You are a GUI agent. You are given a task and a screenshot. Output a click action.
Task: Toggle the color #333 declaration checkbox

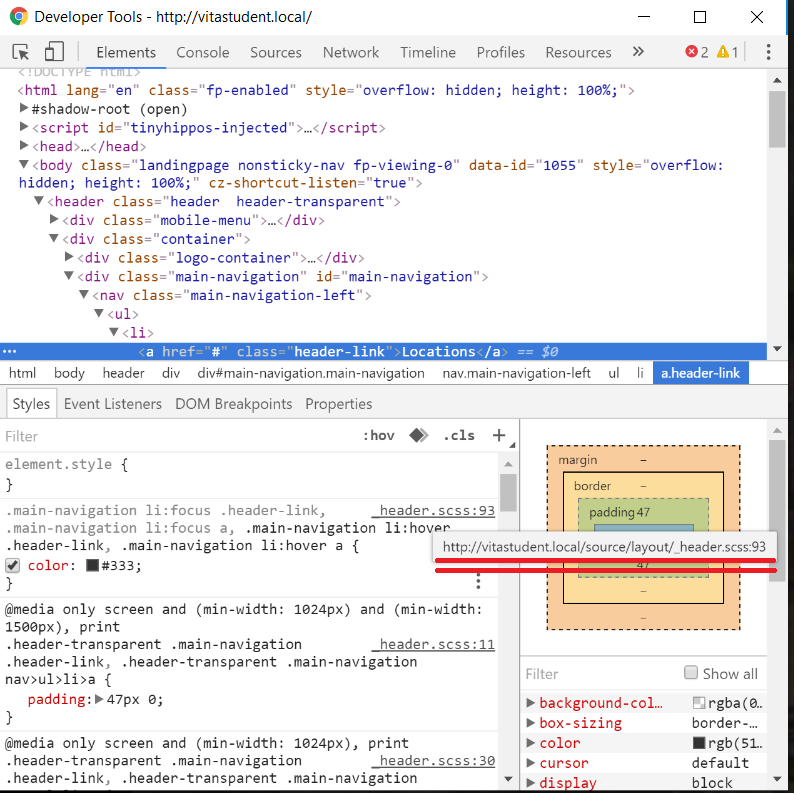coord(13,565)
